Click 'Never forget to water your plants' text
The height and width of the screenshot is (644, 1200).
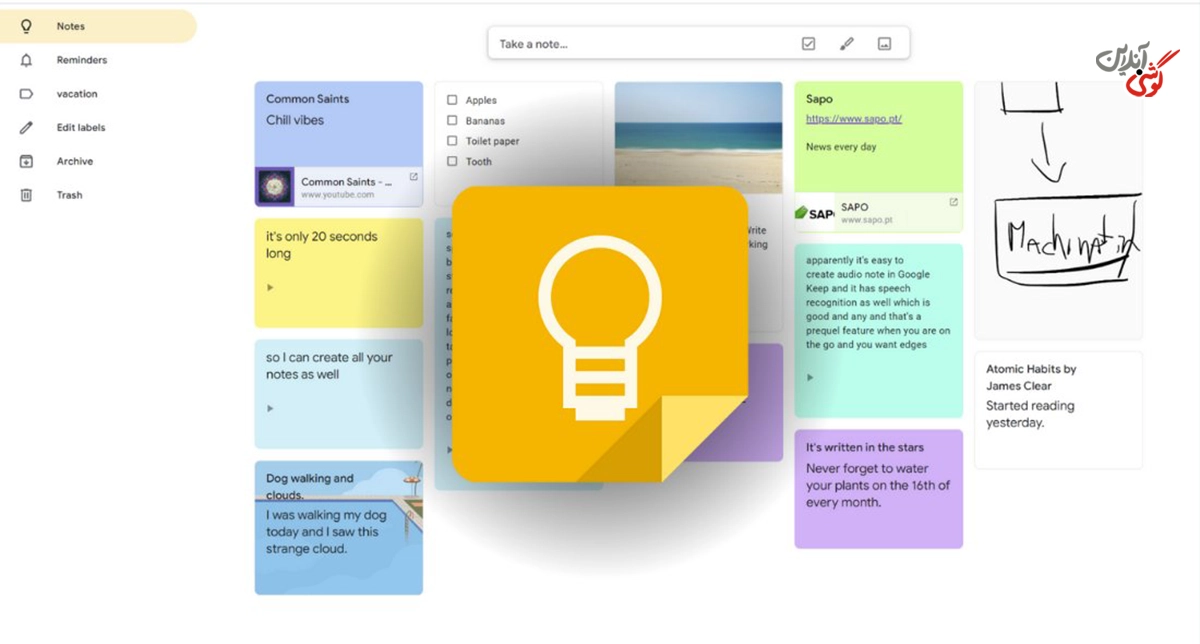[878, 485]
